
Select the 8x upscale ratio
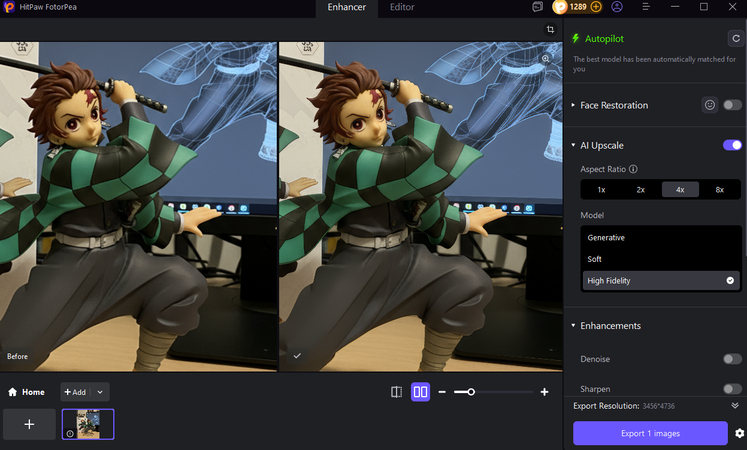click(x=719, y=190)
